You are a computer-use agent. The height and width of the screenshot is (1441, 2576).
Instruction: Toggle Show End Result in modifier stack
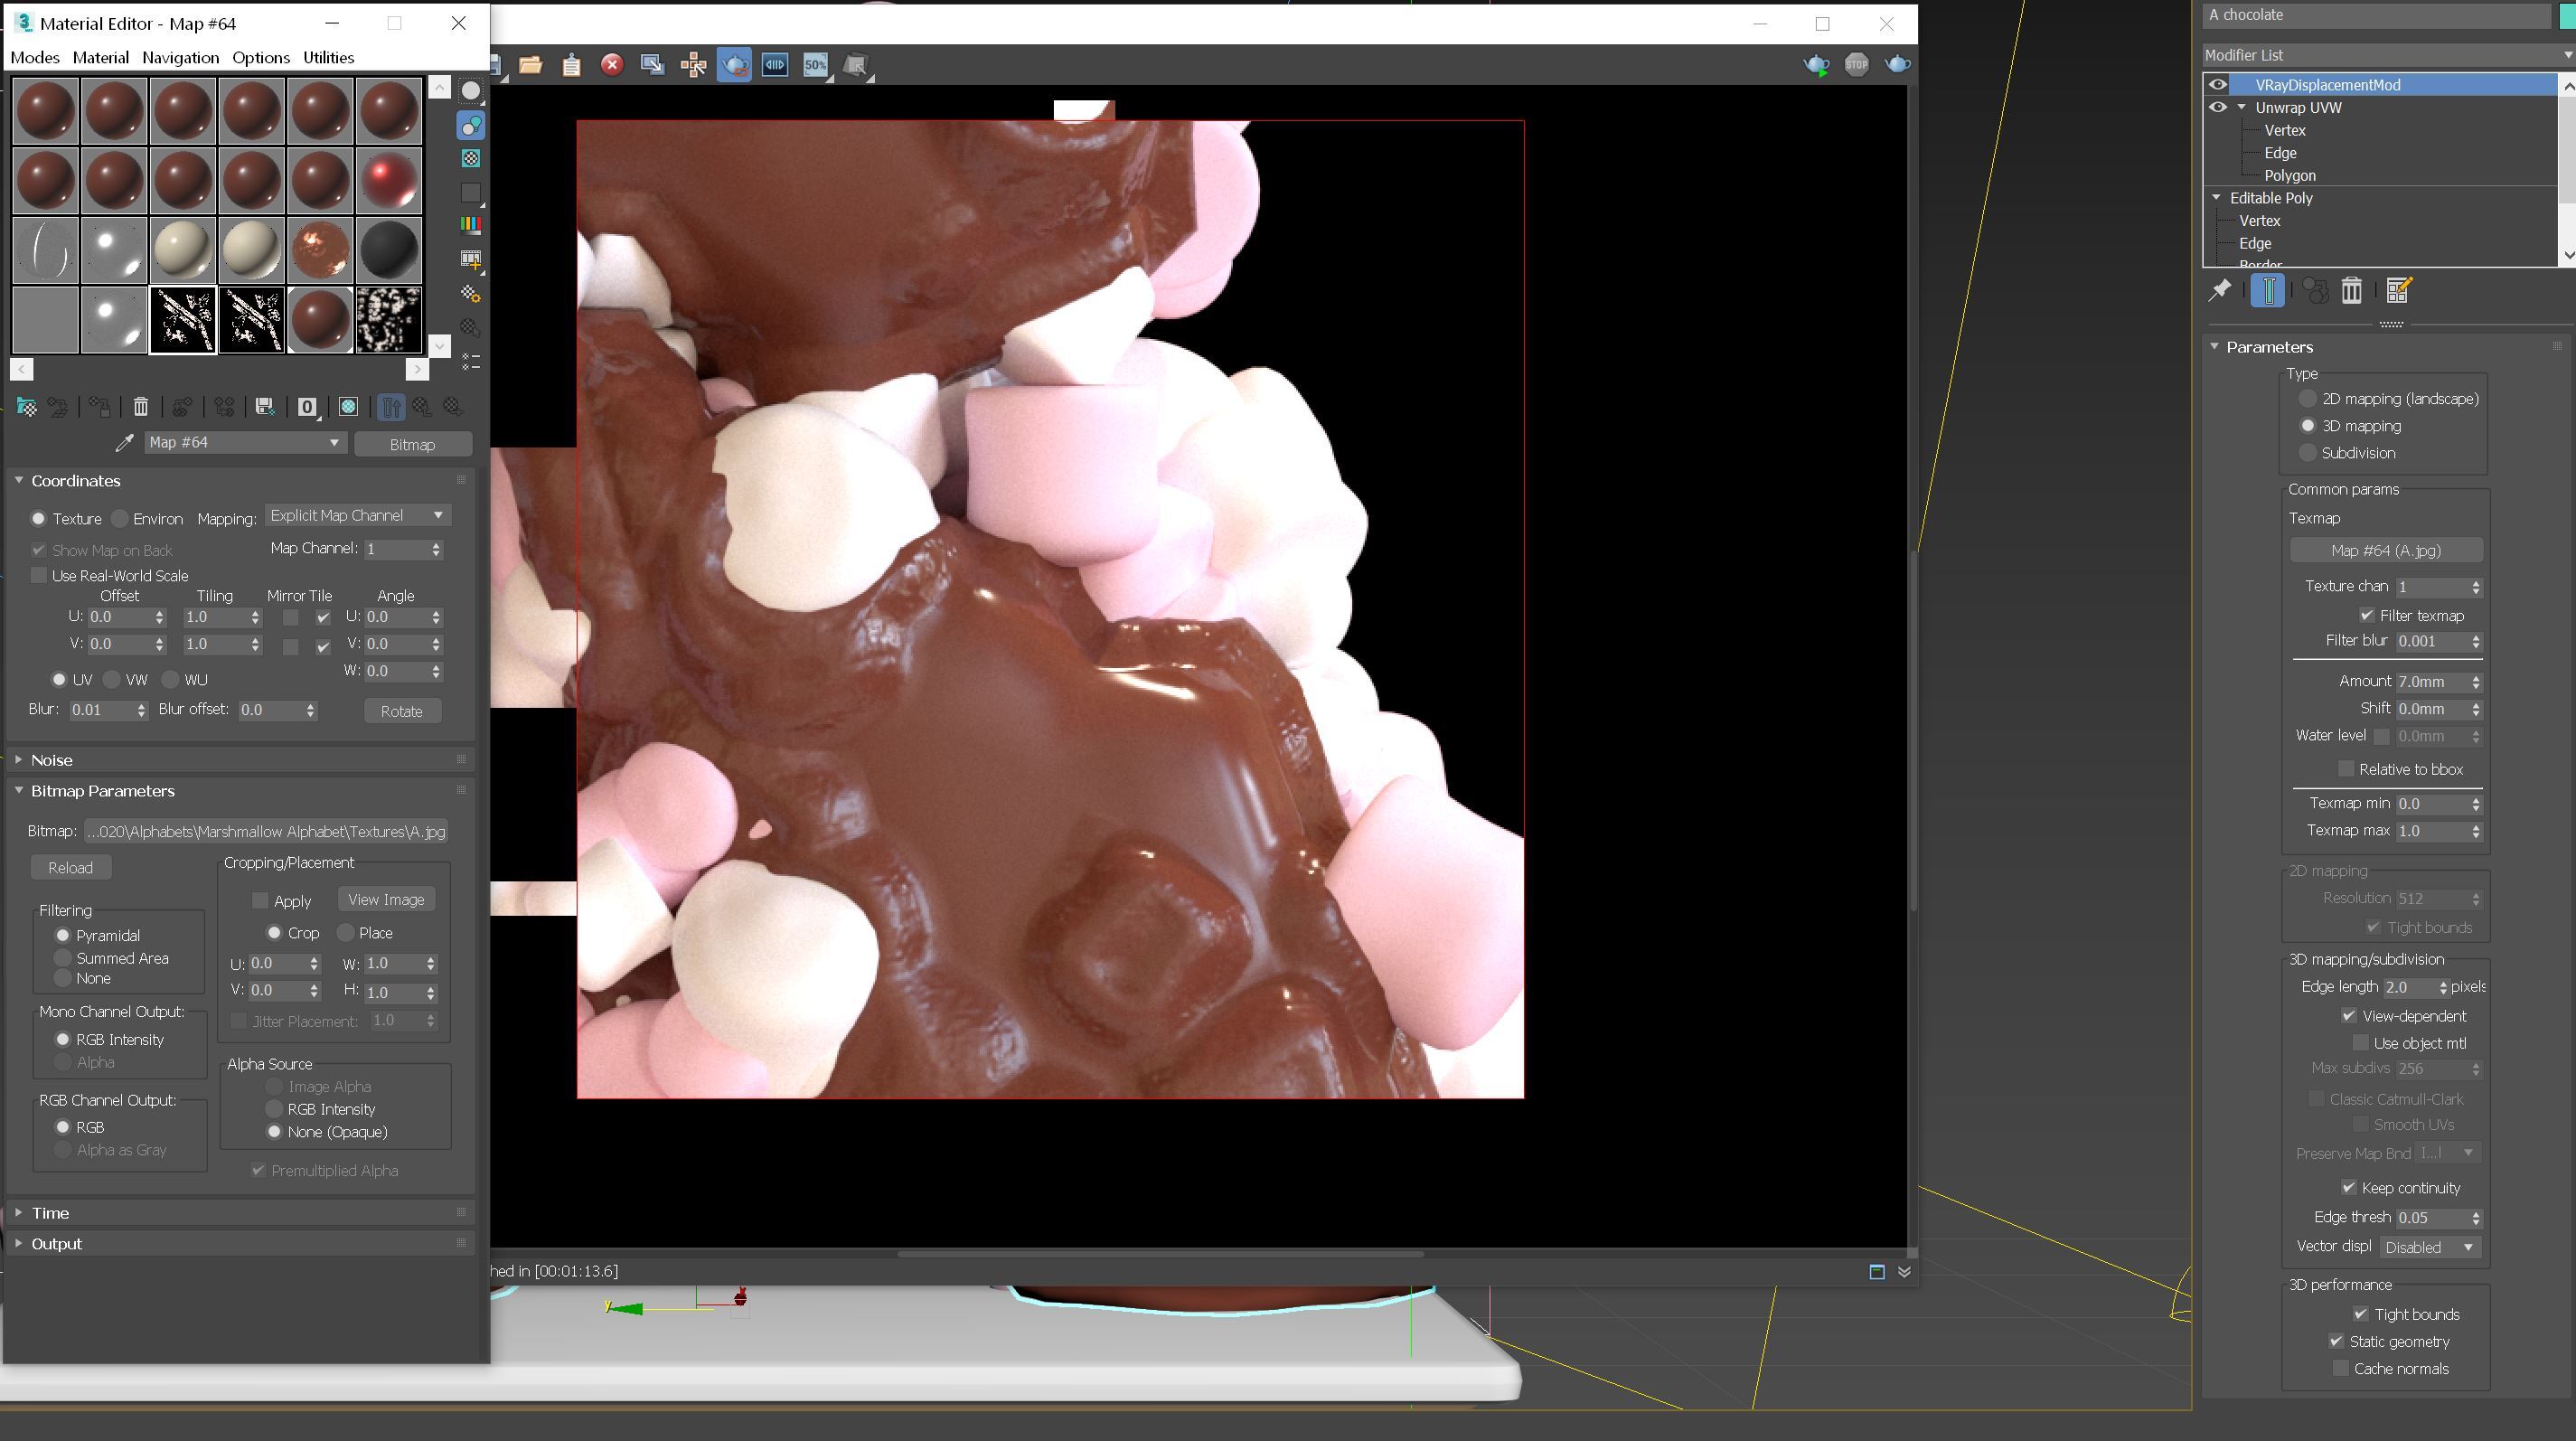pos(2268,291)
